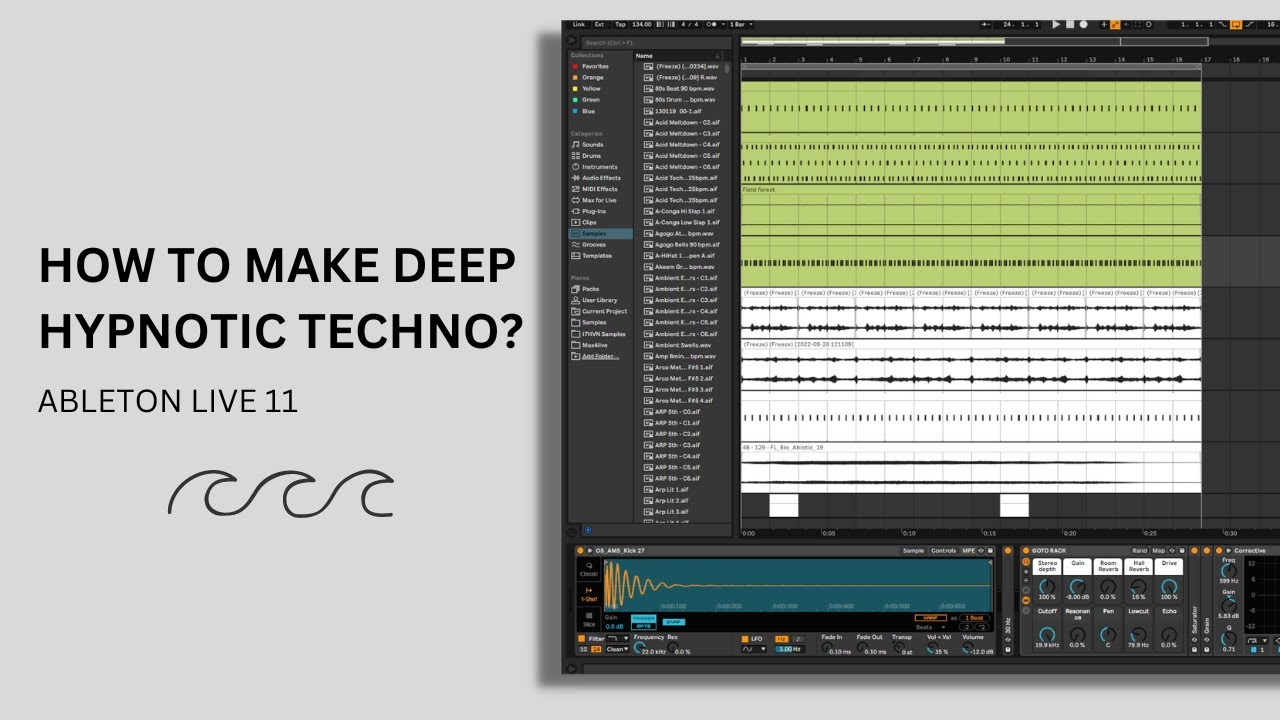The image size is (1280, 720).
Task: Activate the orange Loop switch
Action: (x=1236, y=24)
